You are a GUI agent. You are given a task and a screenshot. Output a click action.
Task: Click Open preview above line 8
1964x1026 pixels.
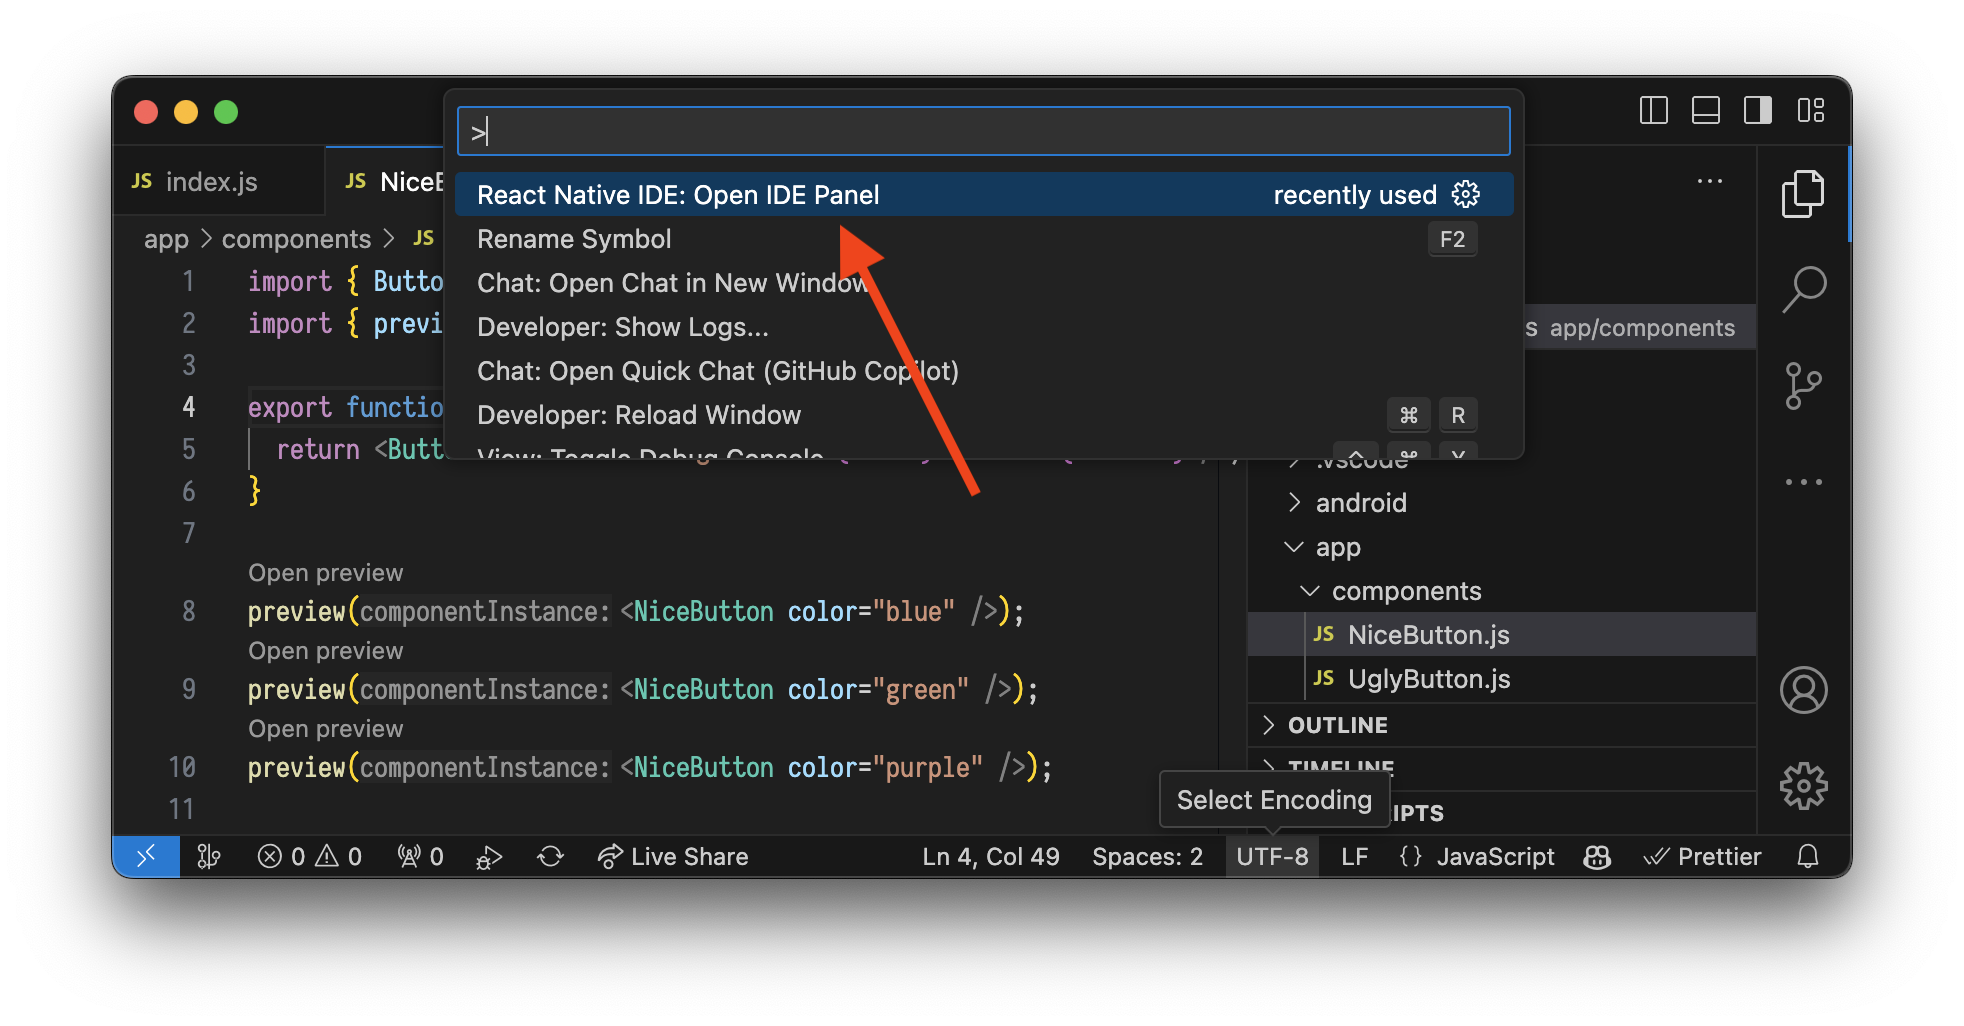click(325, 571)
